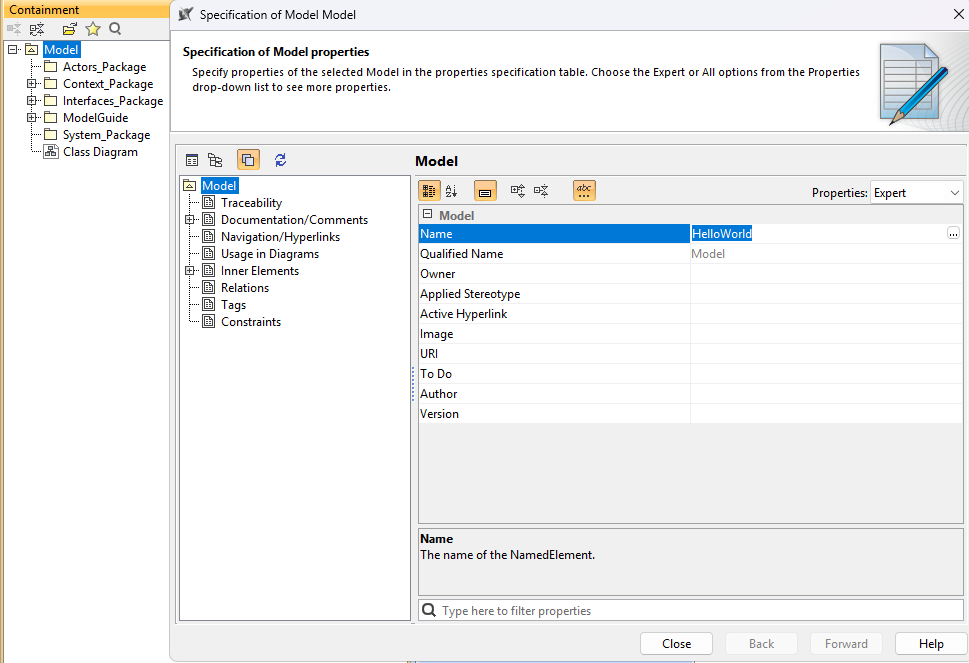Select Actors_Package in Containment tree
The height and width of the screenshot is (663, 969).
click(104, 67)
